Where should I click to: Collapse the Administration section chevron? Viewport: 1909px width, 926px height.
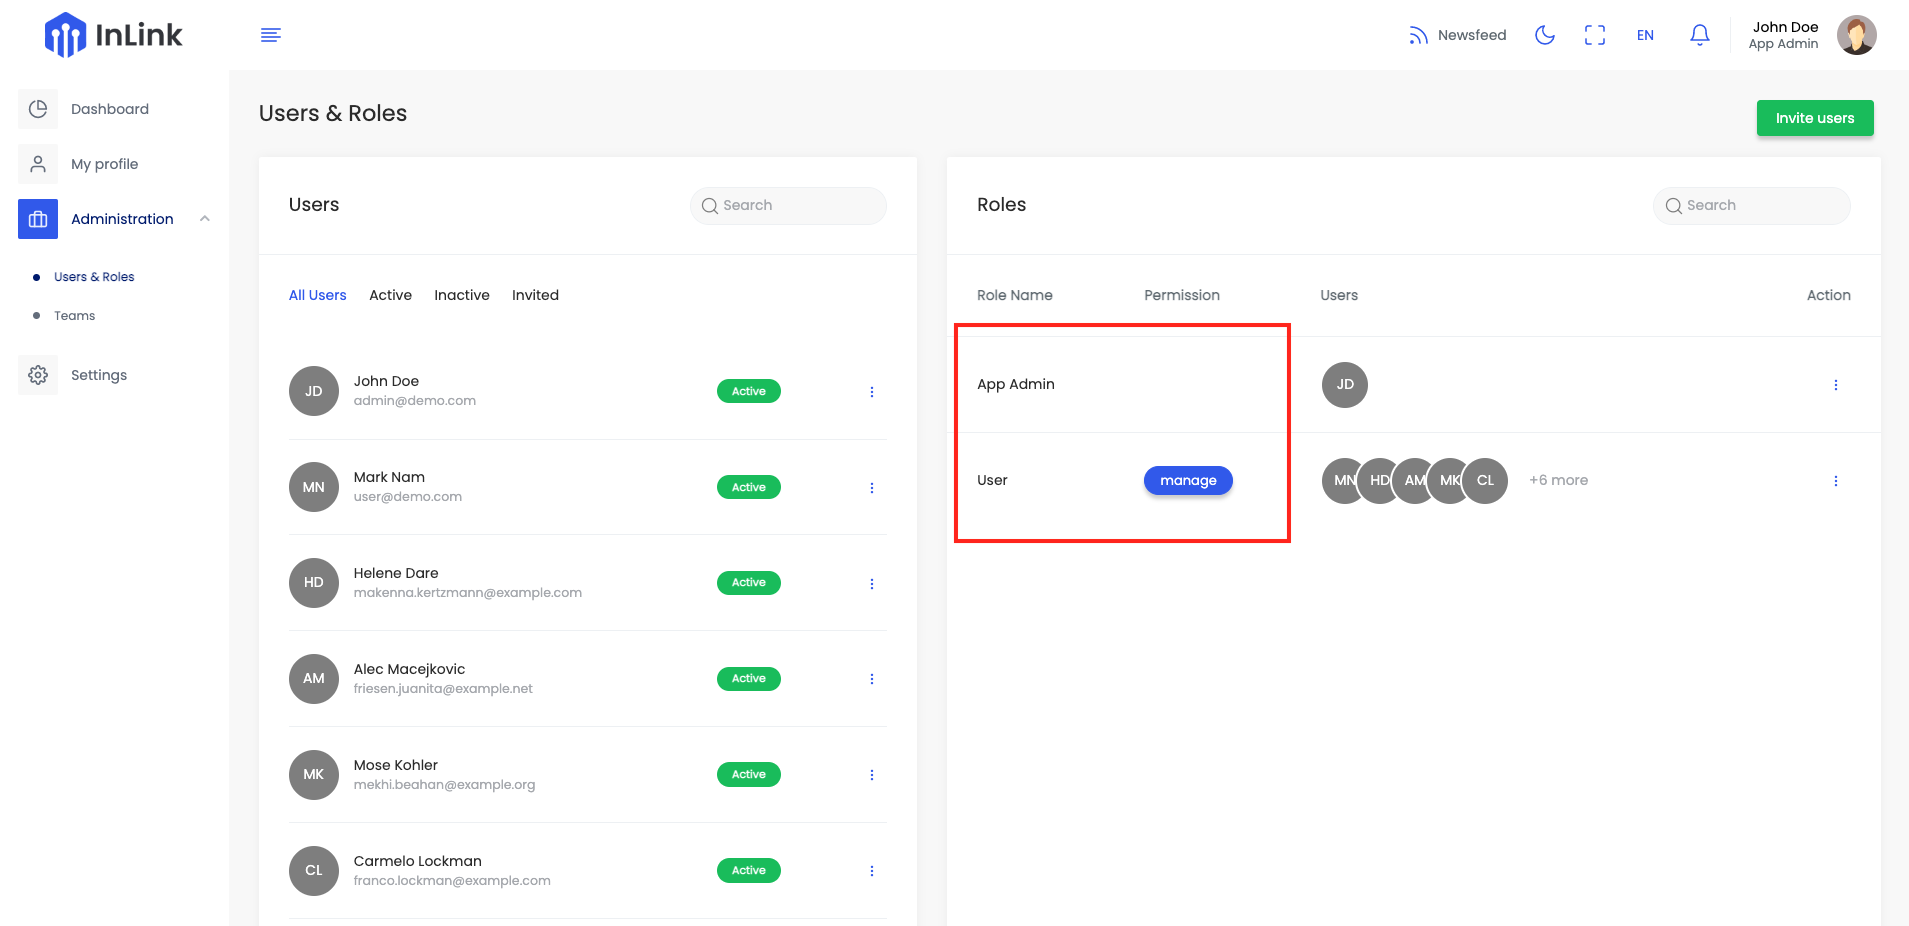click(204, 218)
